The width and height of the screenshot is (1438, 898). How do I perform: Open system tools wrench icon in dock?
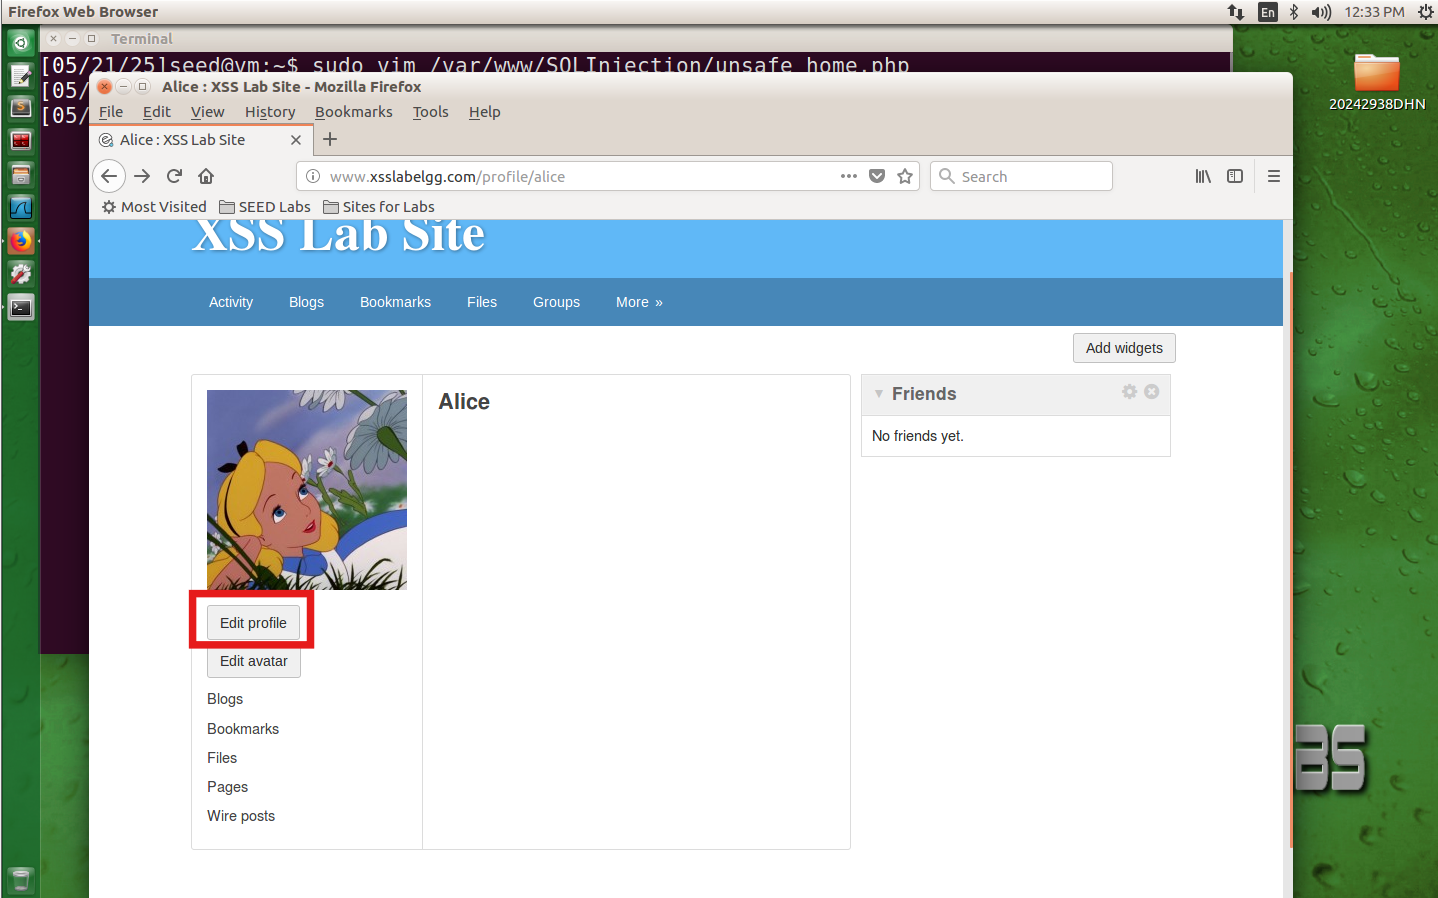click(20, 274)
